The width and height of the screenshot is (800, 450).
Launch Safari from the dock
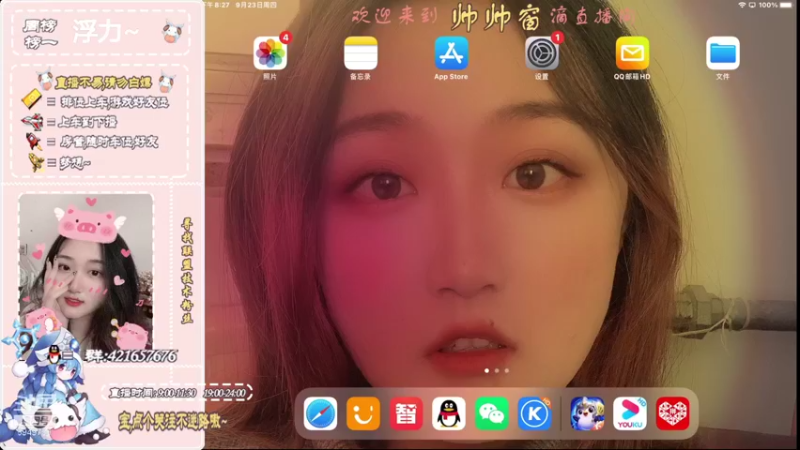pos(320,413)
